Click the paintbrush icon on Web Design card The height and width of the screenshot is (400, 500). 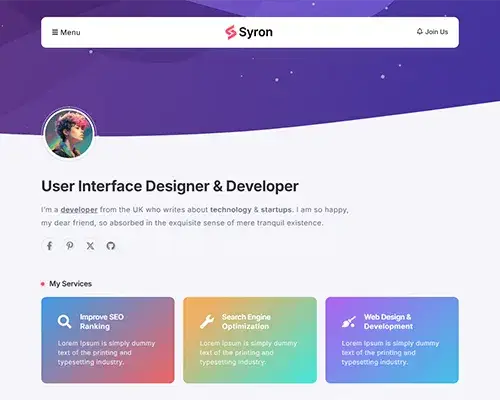click(349, 322)
